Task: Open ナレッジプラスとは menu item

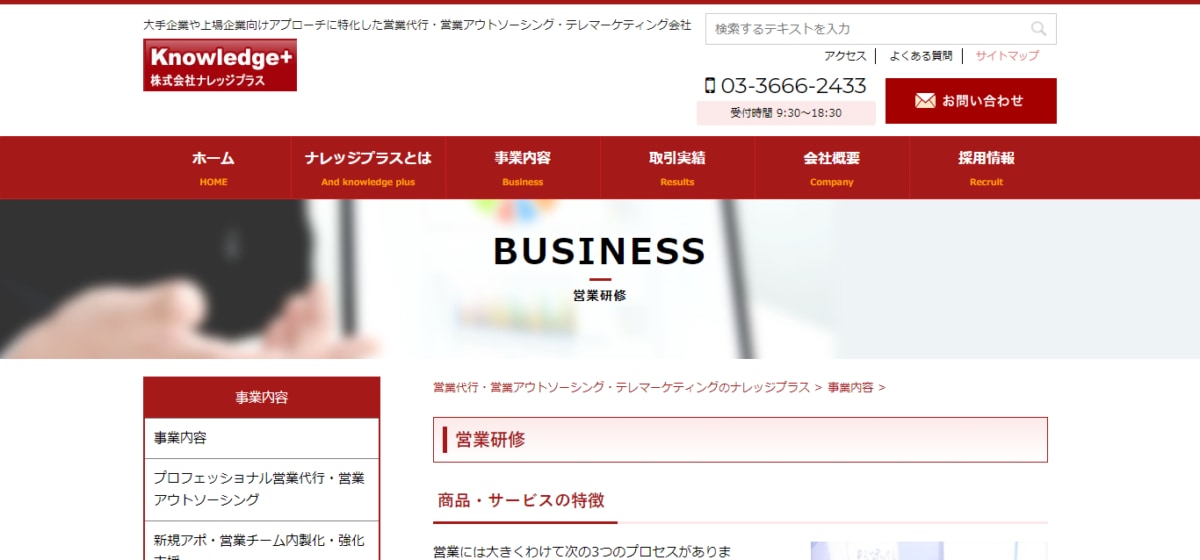Action: [x=368, y=167]
